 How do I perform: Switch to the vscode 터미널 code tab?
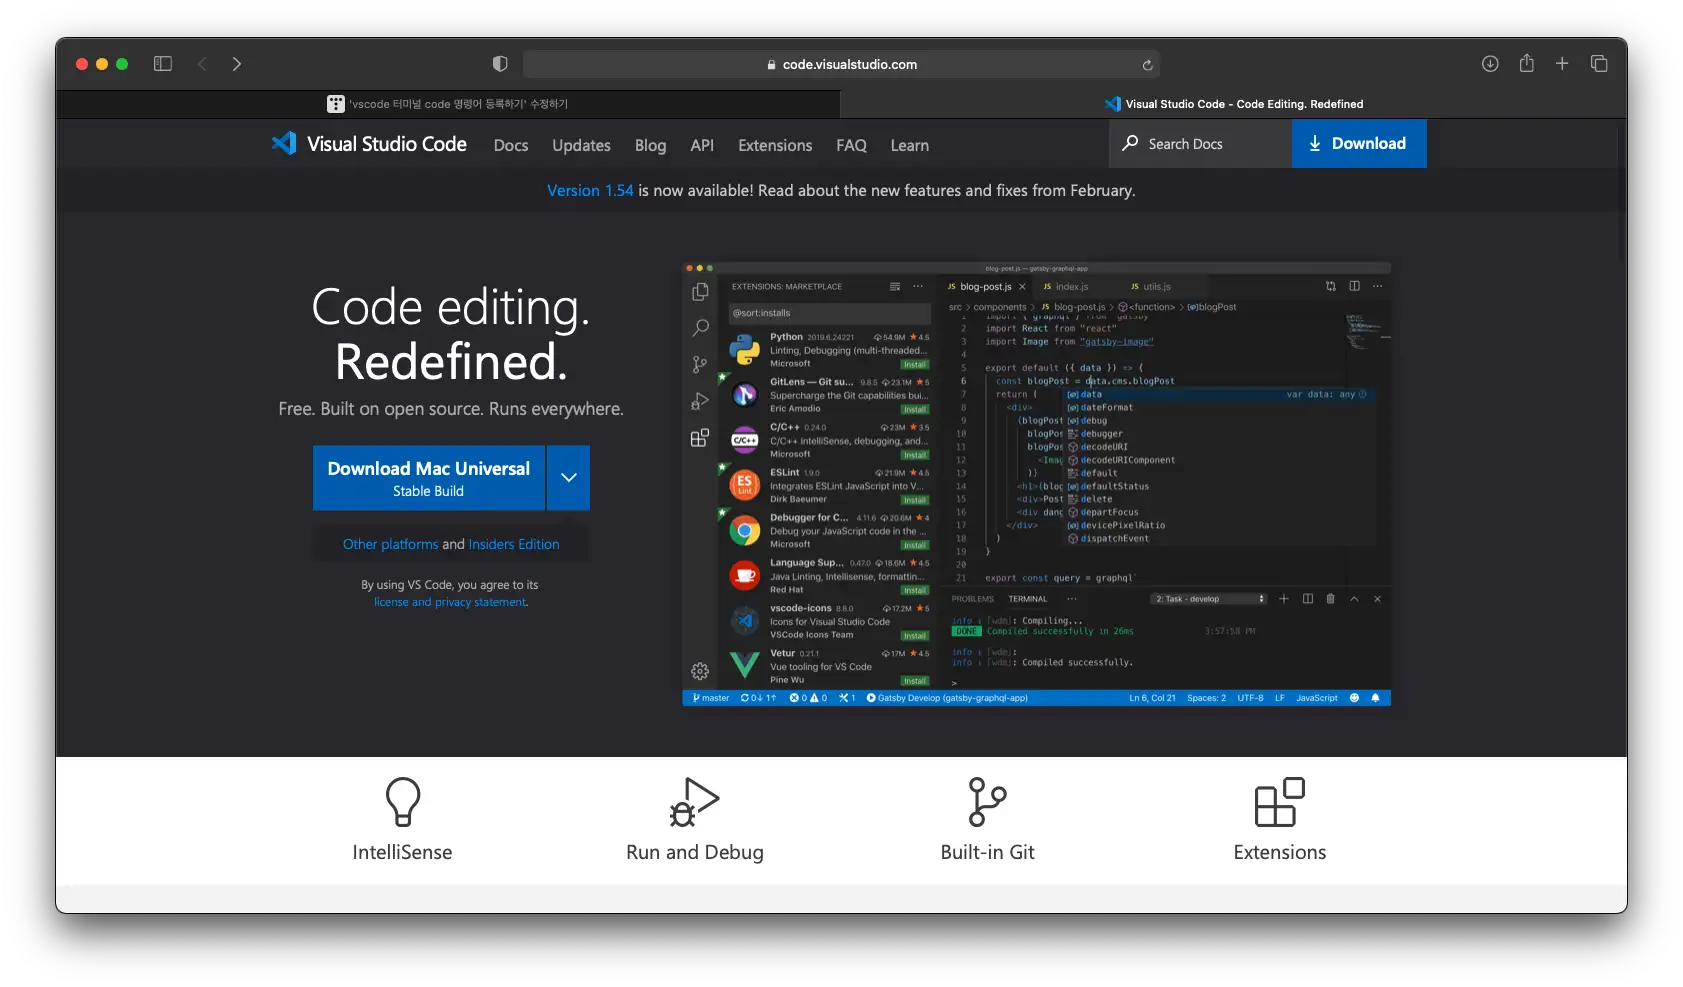click(448, 104)
